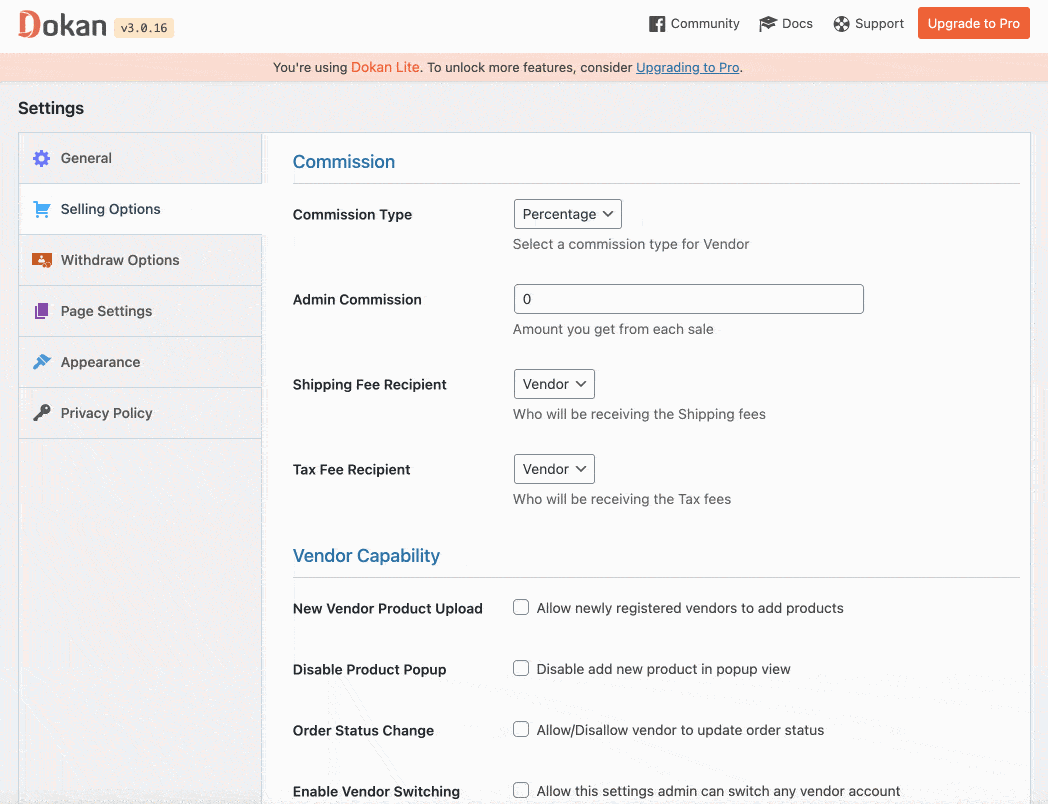The image size is (1048, 804).
Task: Enable newly registered vendors to add products
Action: point(520,607)
